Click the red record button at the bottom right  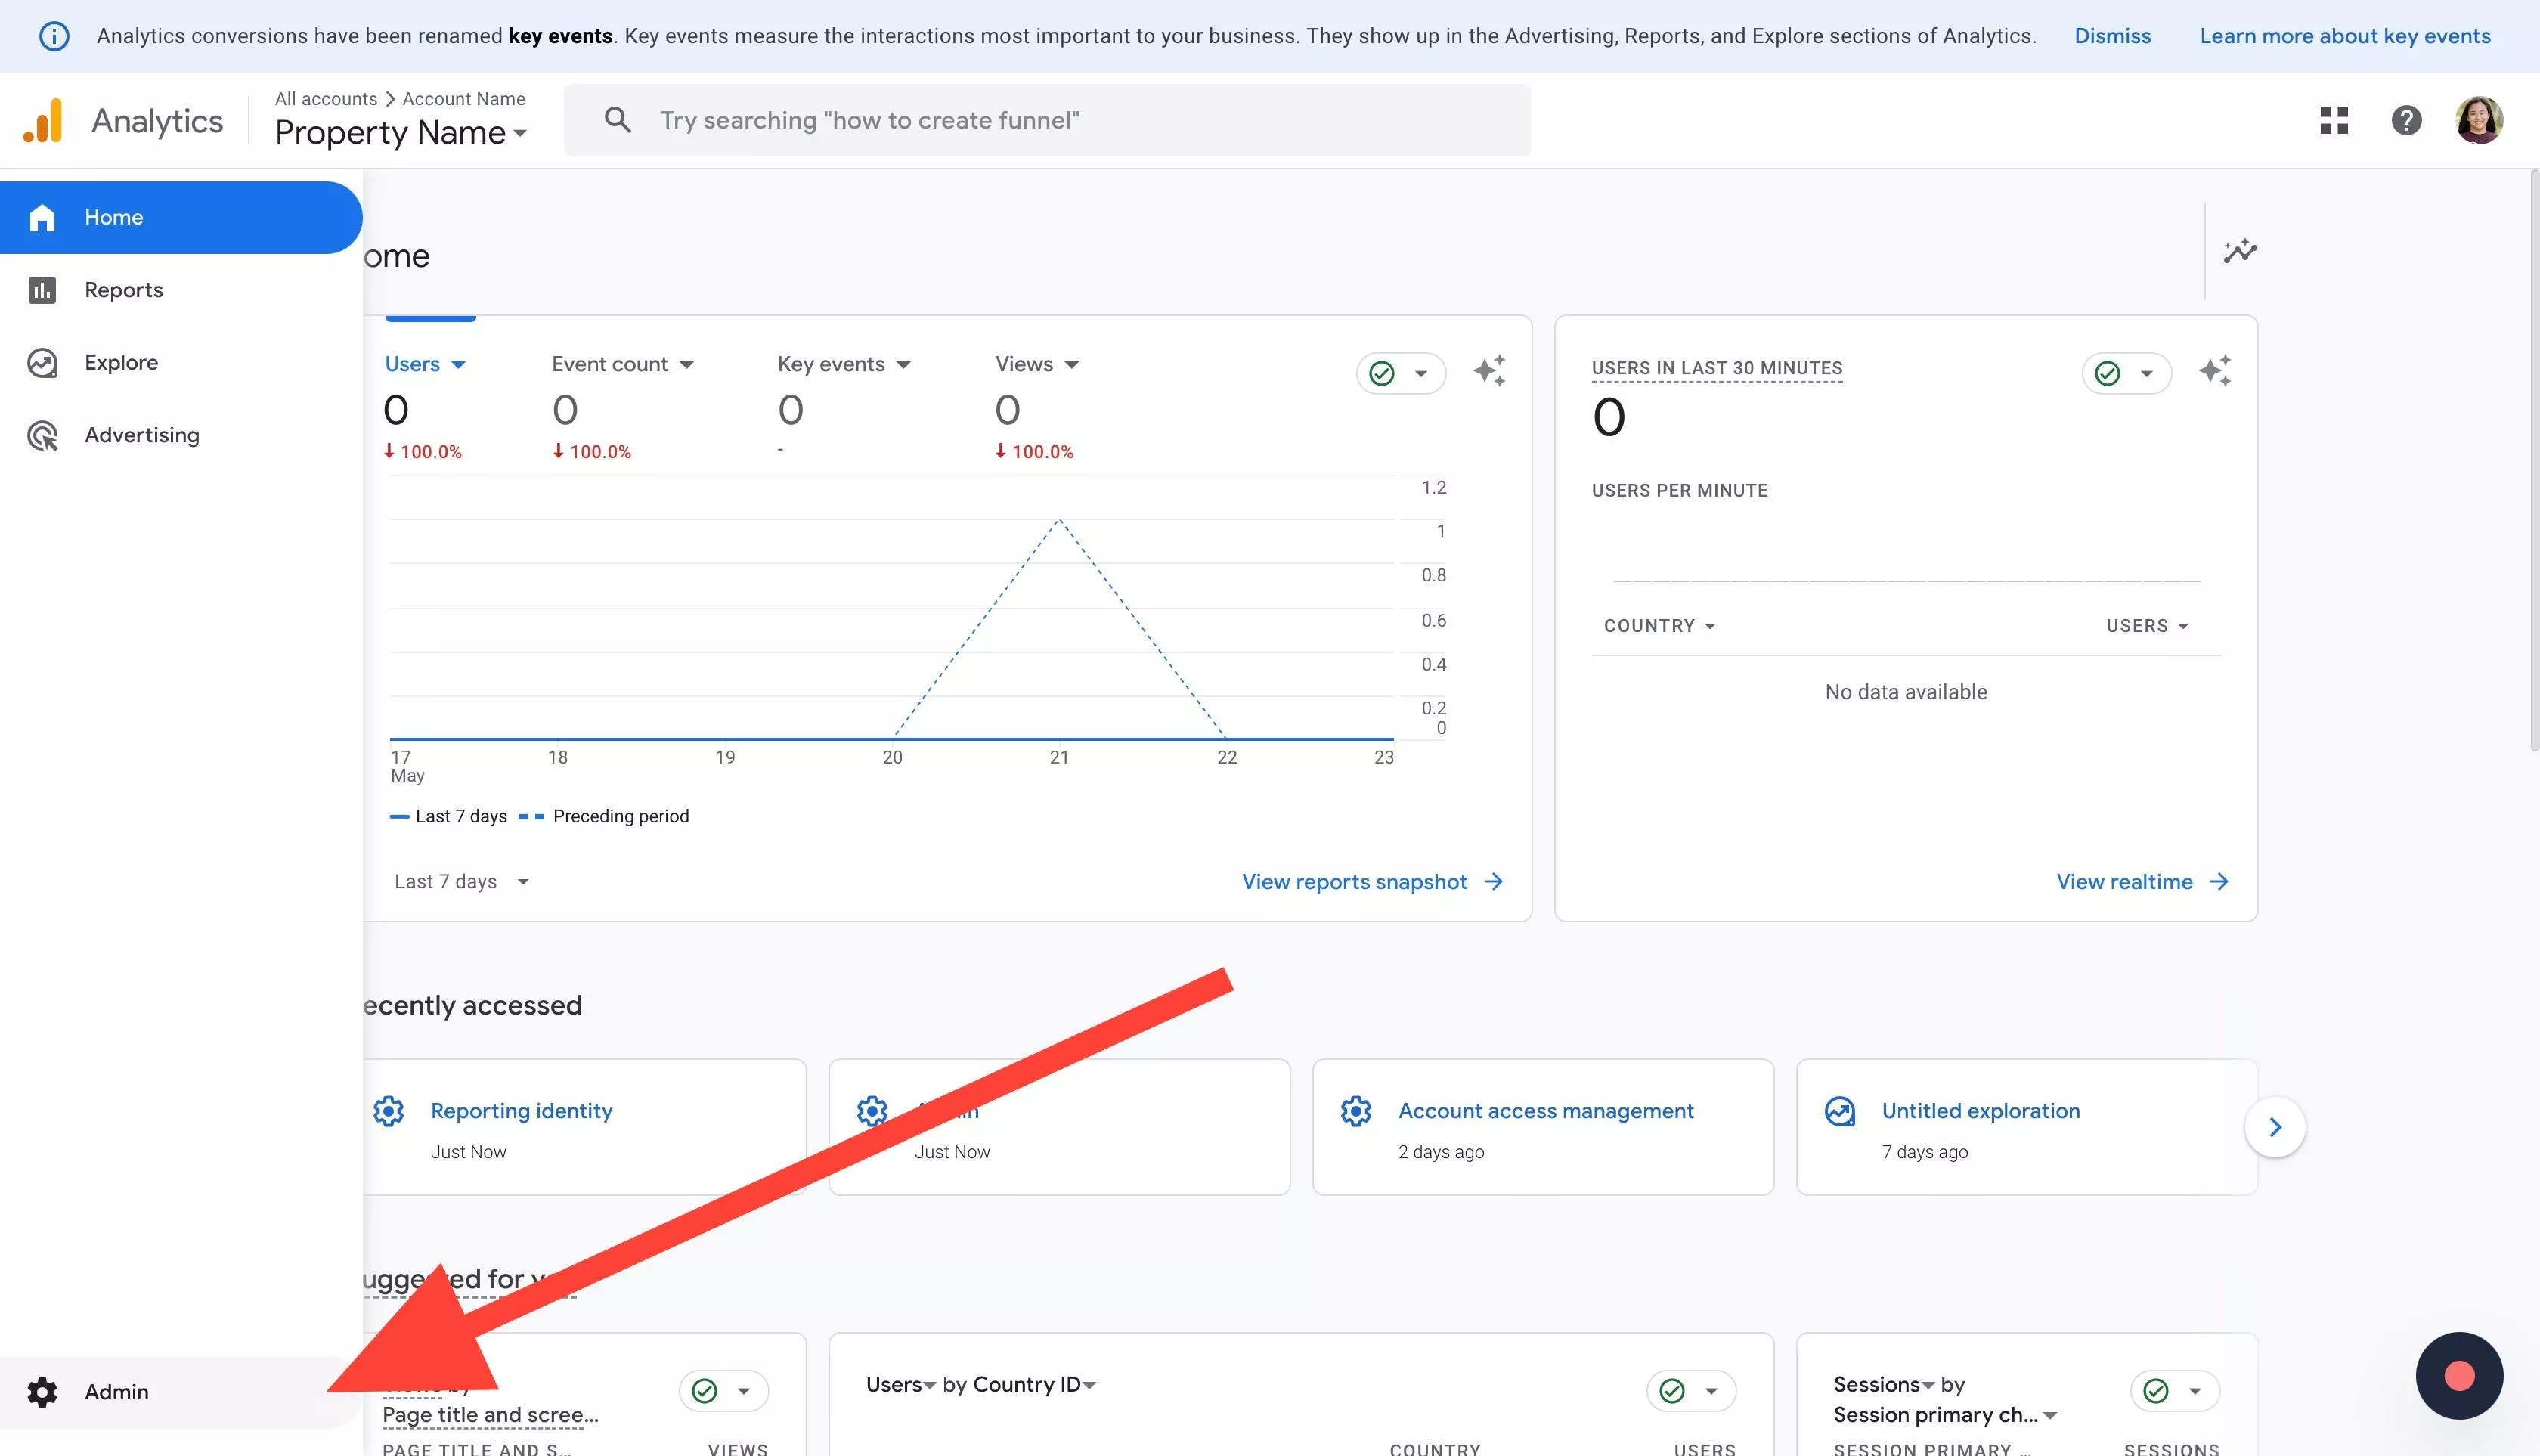coord(2459,1375)
